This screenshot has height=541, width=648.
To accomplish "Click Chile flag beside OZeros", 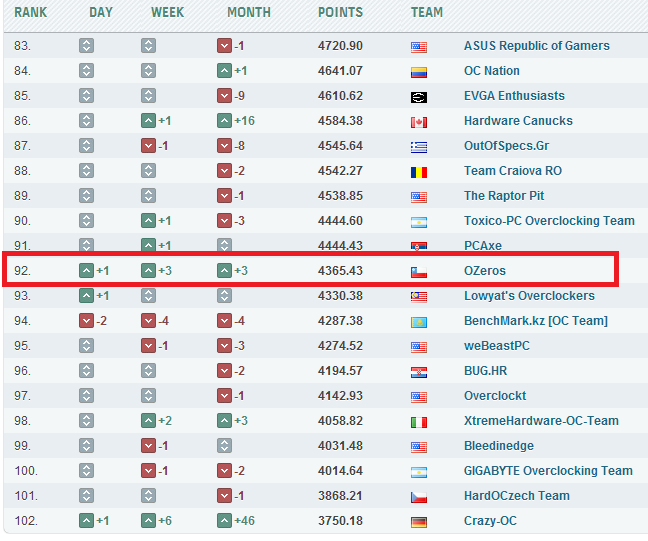I will (x=419, y=272).
